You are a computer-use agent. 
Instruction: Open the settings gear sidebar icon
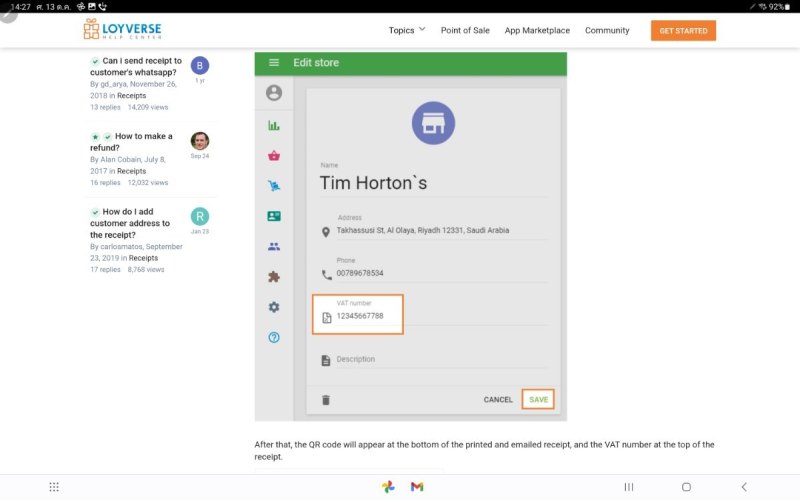[x=274, y=307]
